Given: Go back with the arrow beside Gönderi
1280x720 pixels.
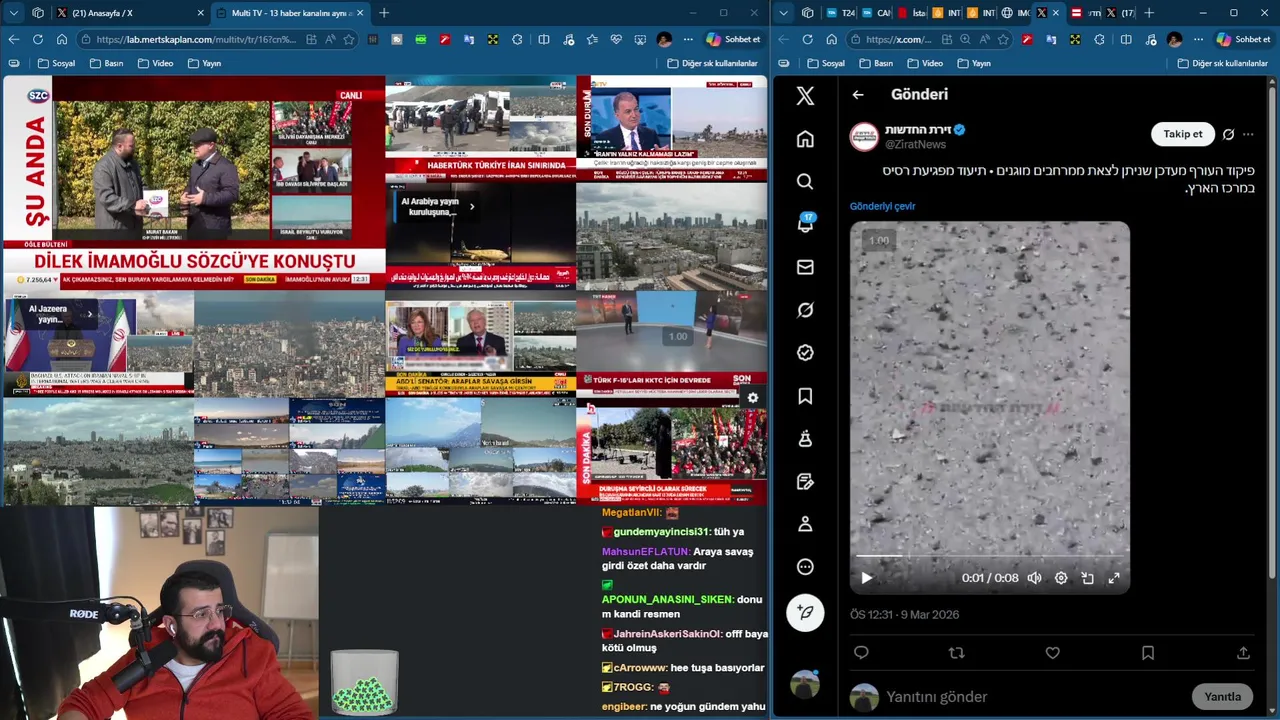Looking at the screenshot, I should click(x=858, y=94).
